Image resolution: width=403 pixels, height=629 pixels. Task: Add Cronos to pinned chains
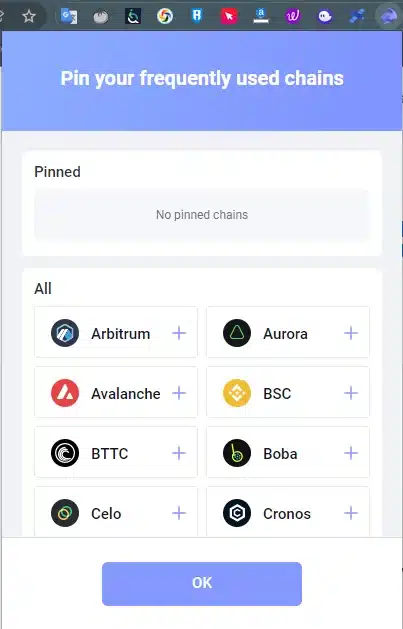[x=351, y=513]
